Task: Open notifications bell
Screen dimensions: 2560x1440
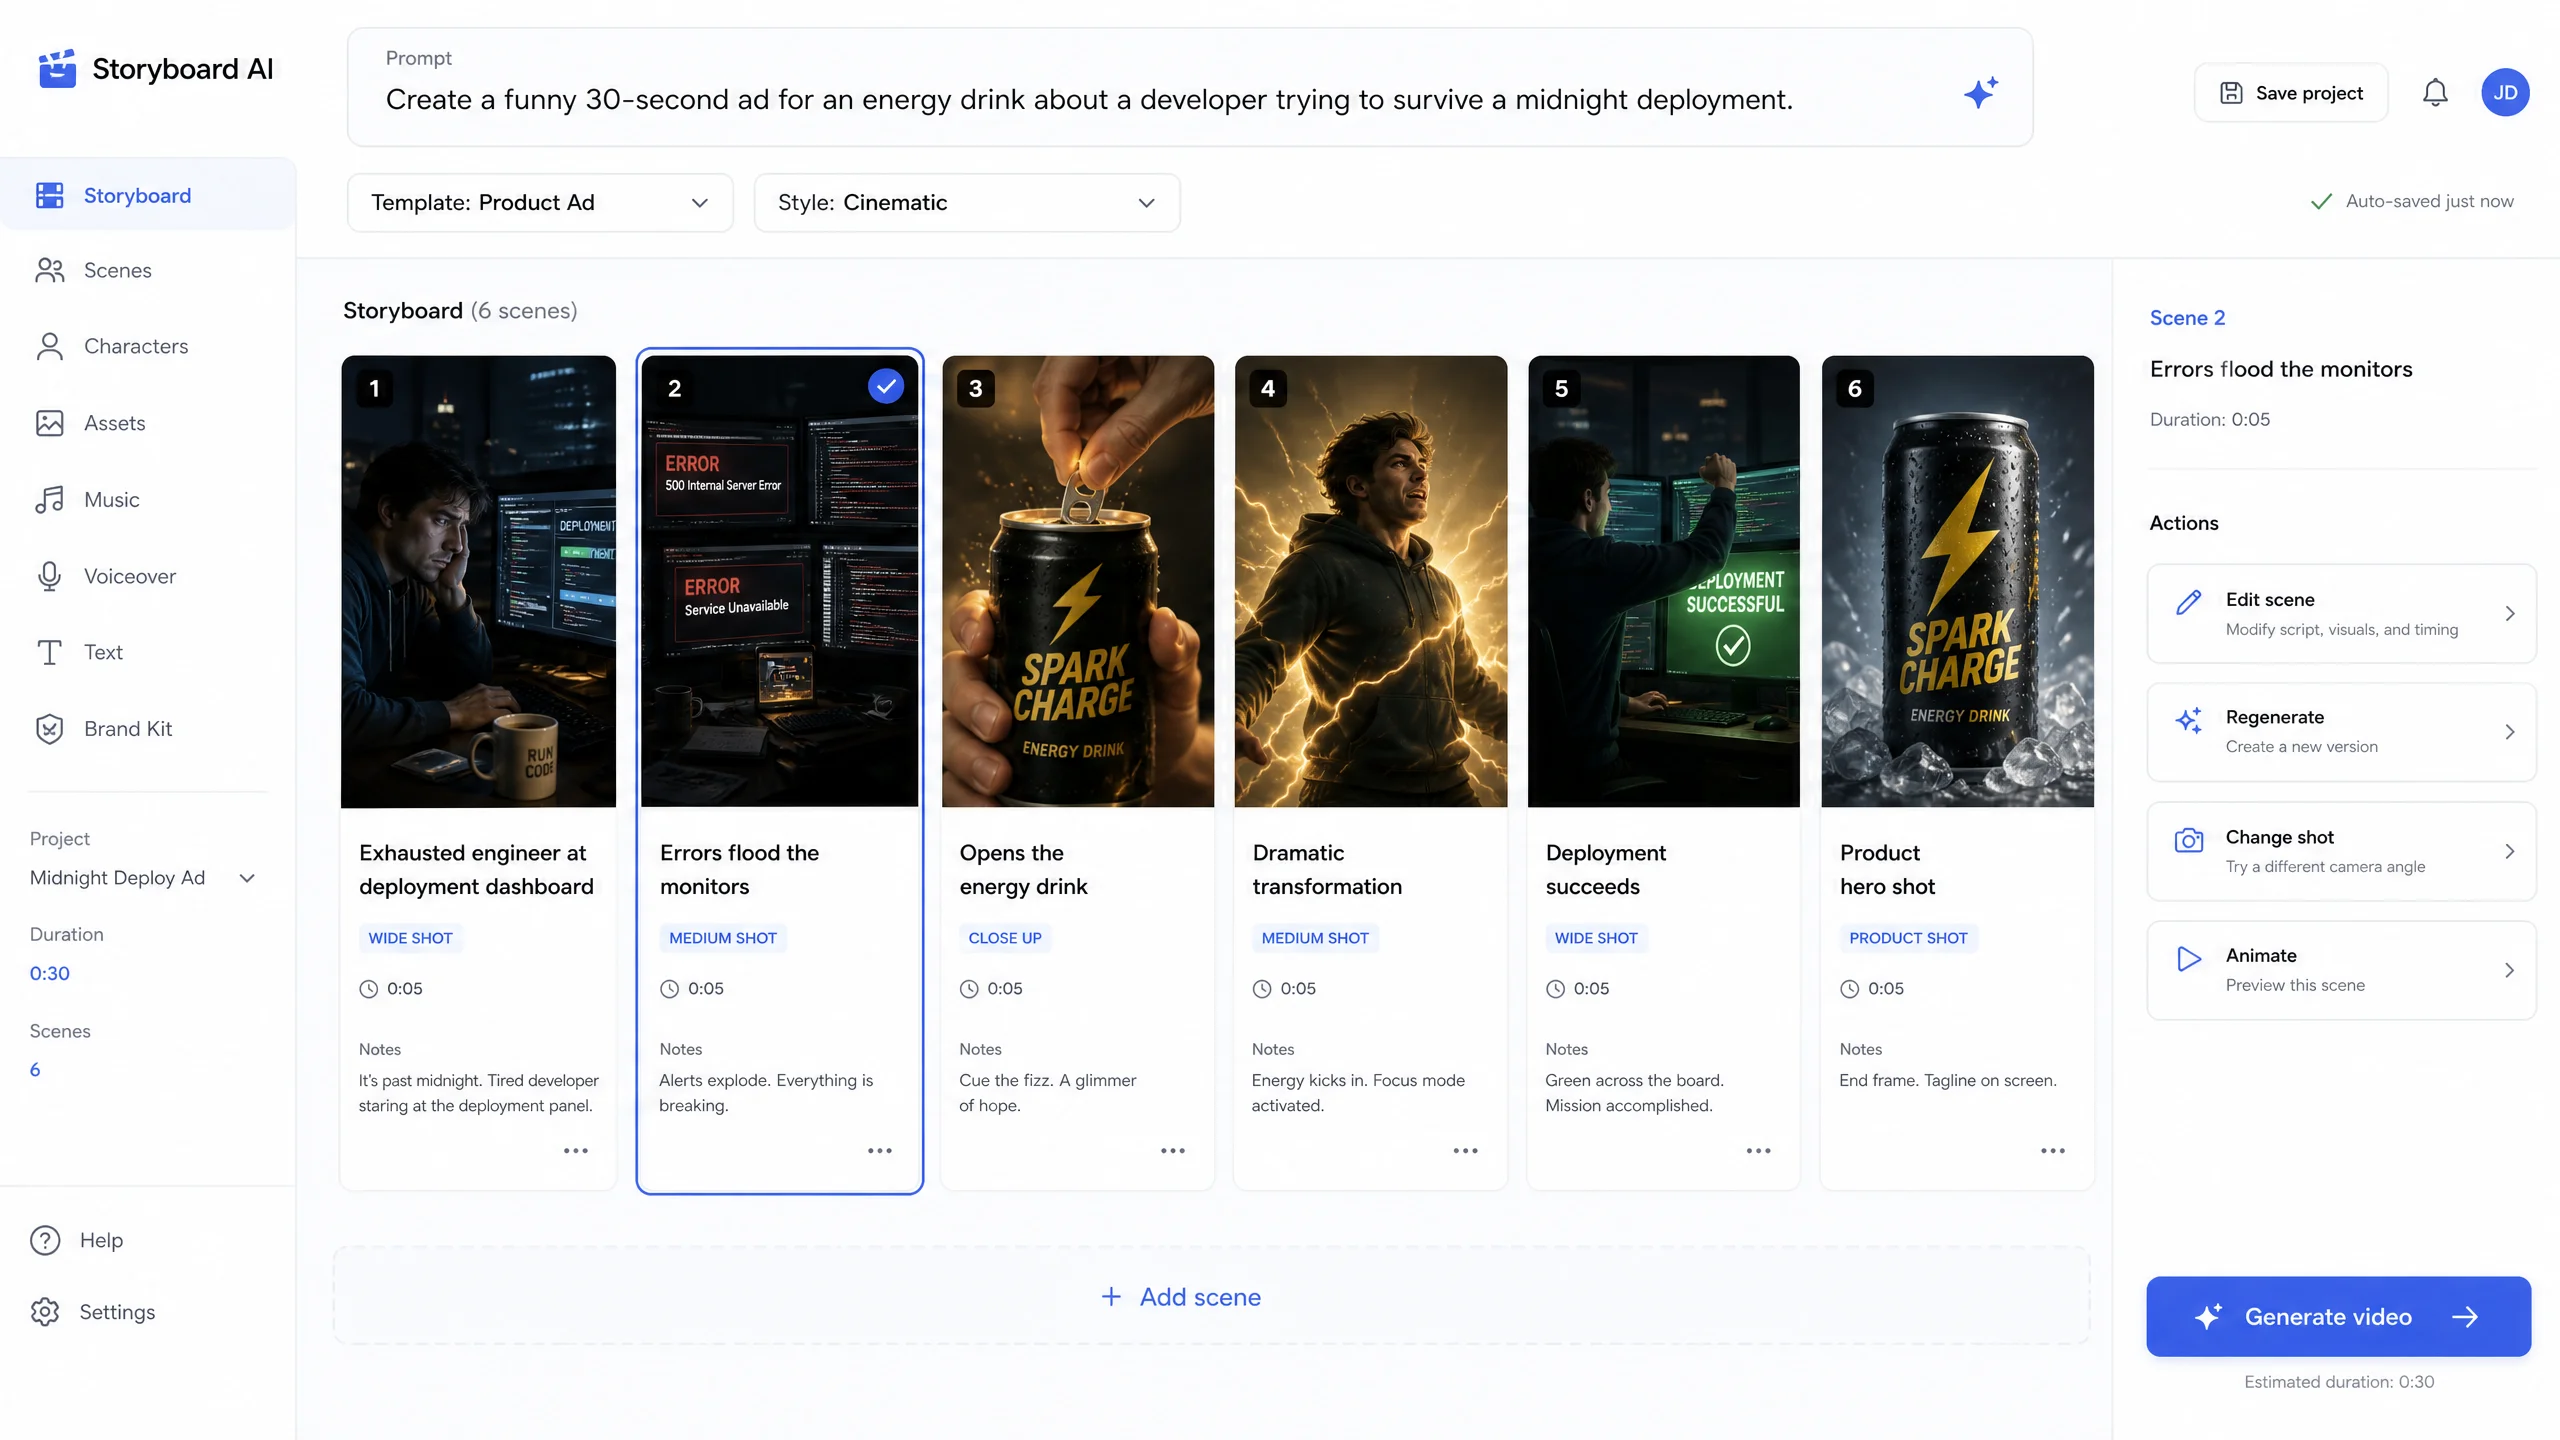Action: point(2435,93)
